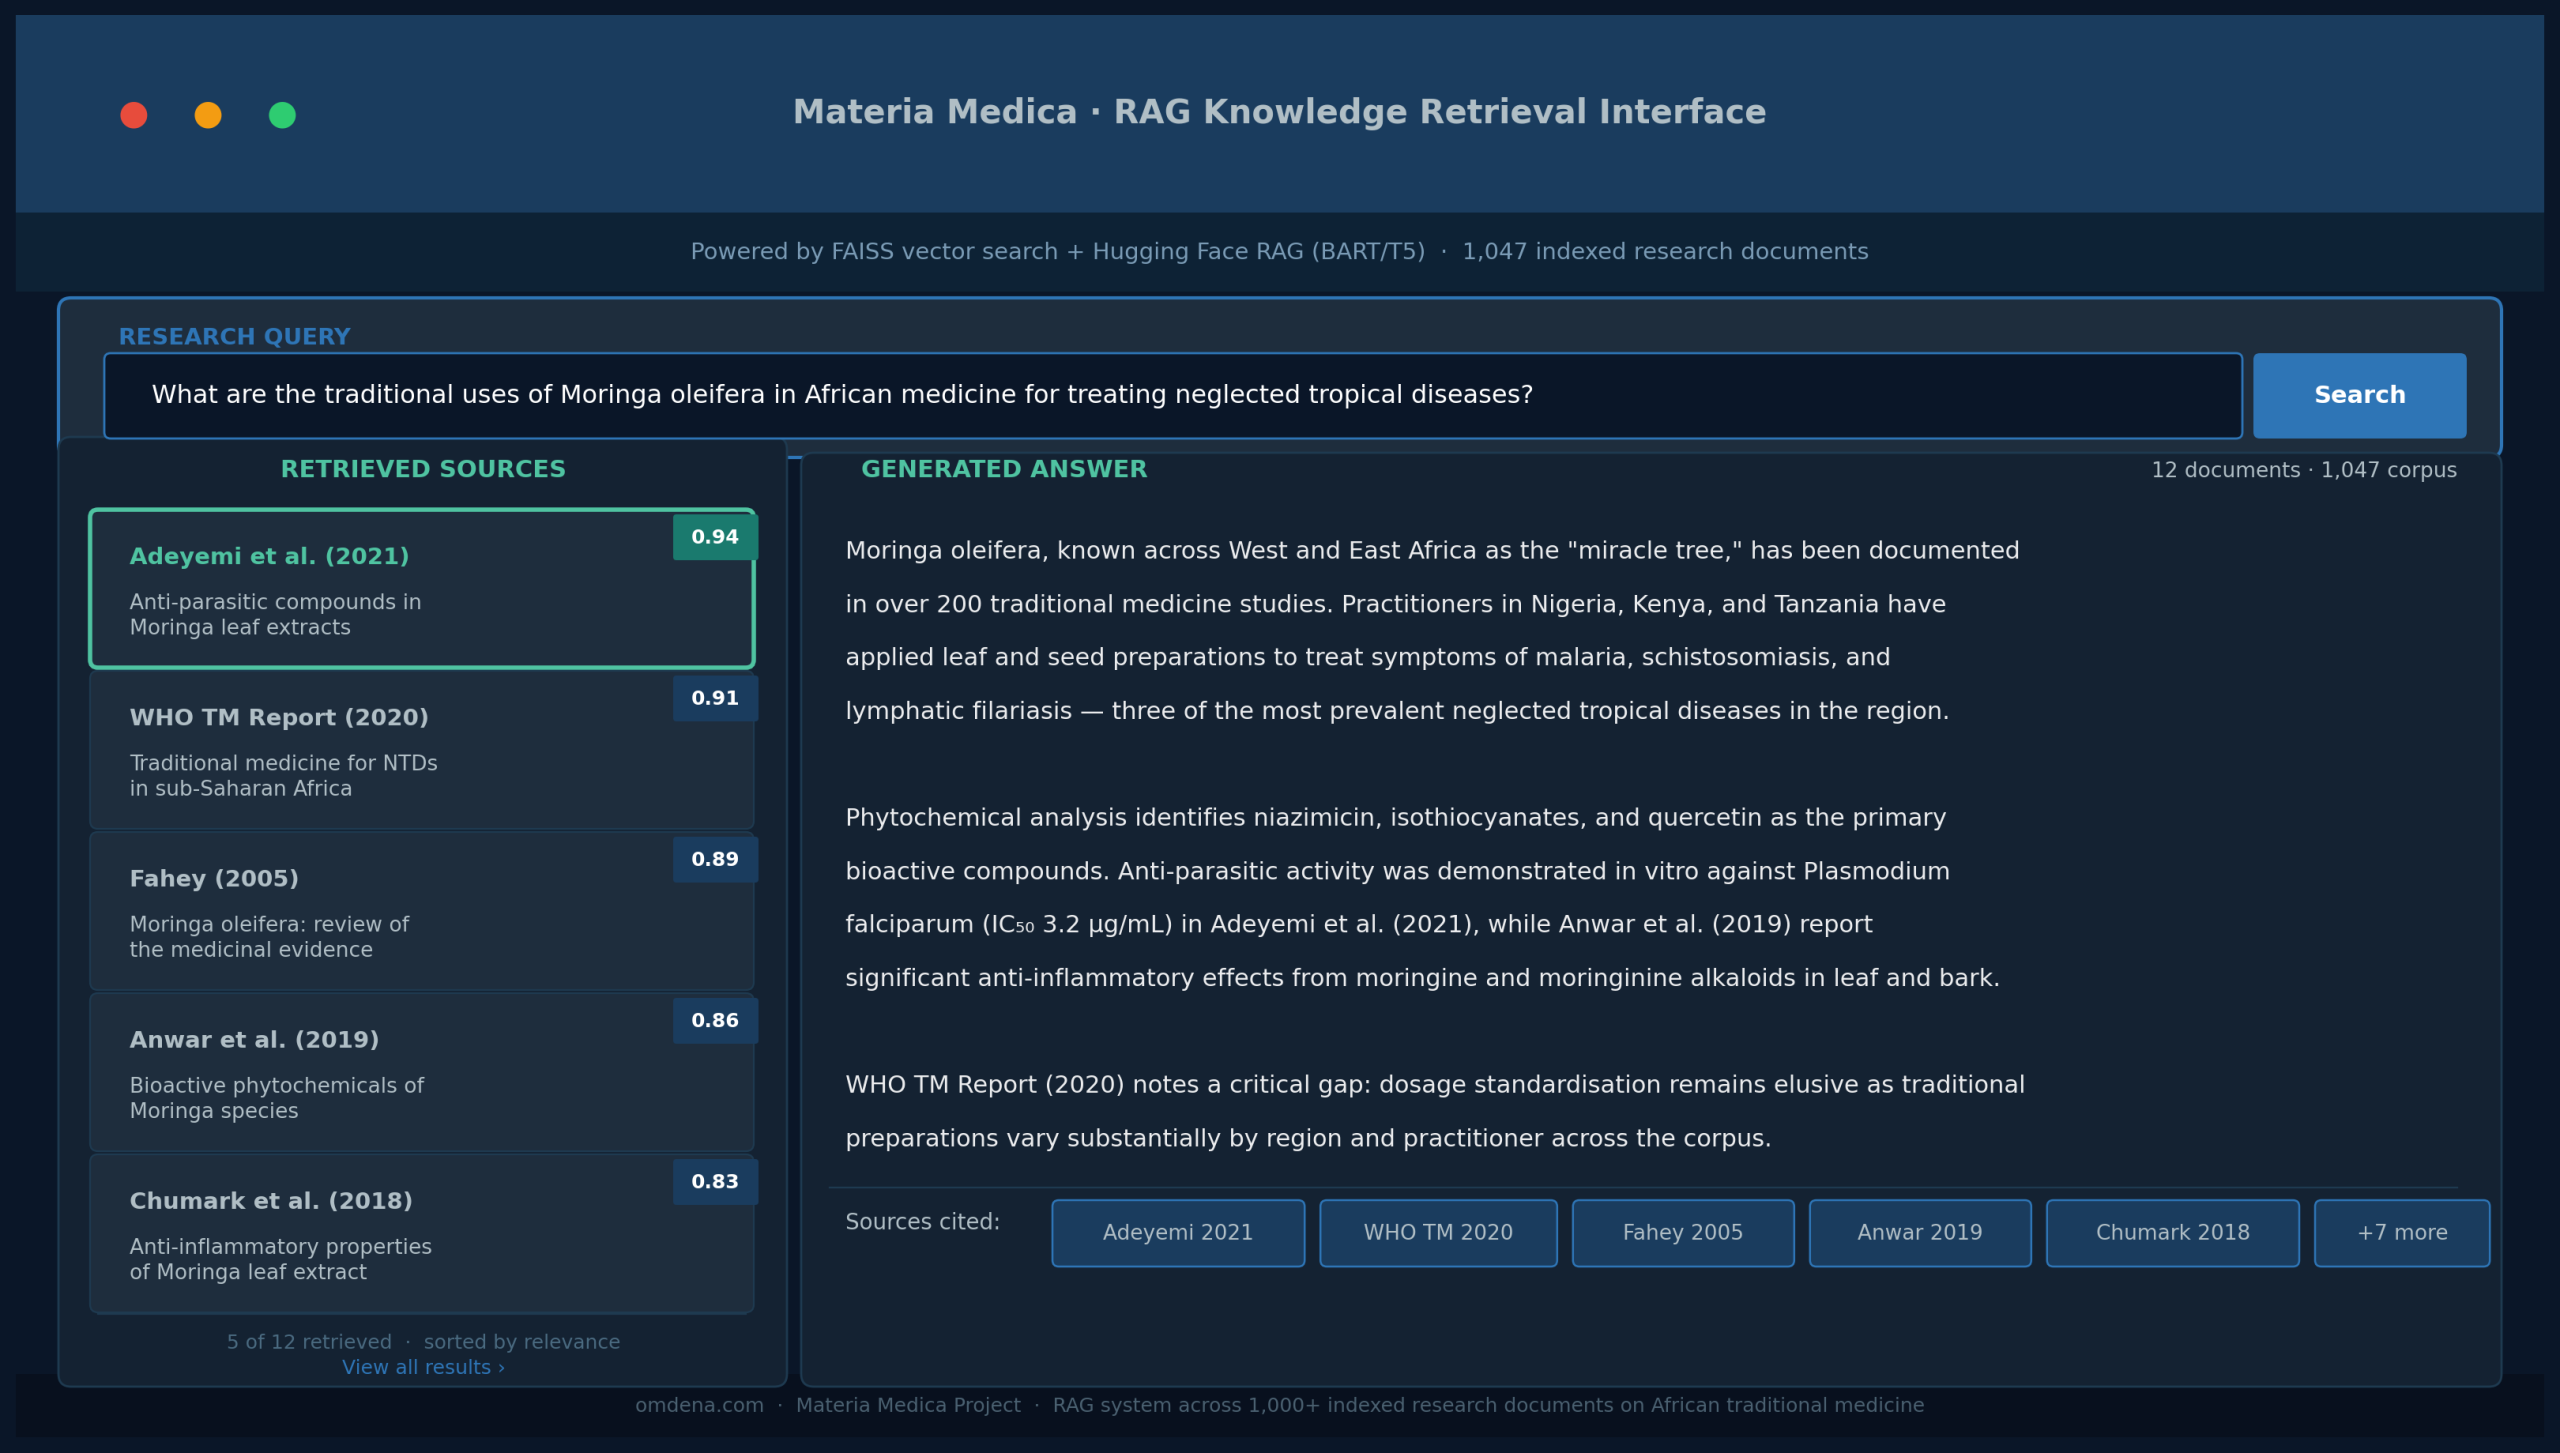The height and width of the screenshot is (1453, 2560).
Task: Click the orange minimize window dot
Action: click(x=208, y=115)
